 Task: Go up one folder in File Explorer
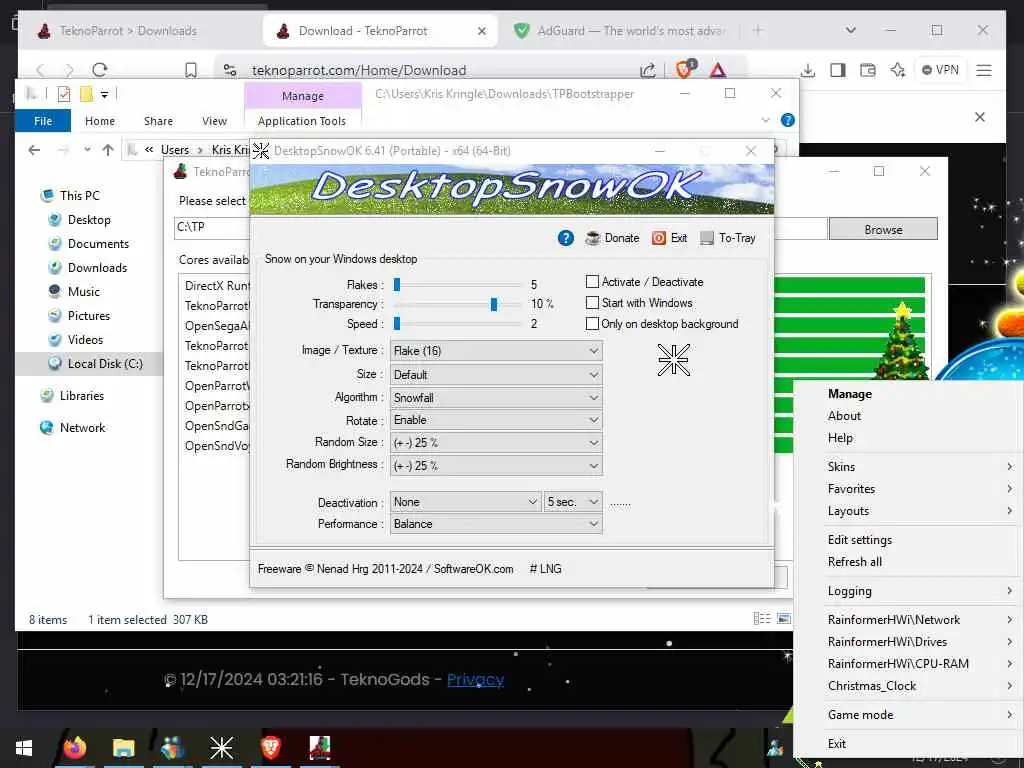(x=108, y=150)
